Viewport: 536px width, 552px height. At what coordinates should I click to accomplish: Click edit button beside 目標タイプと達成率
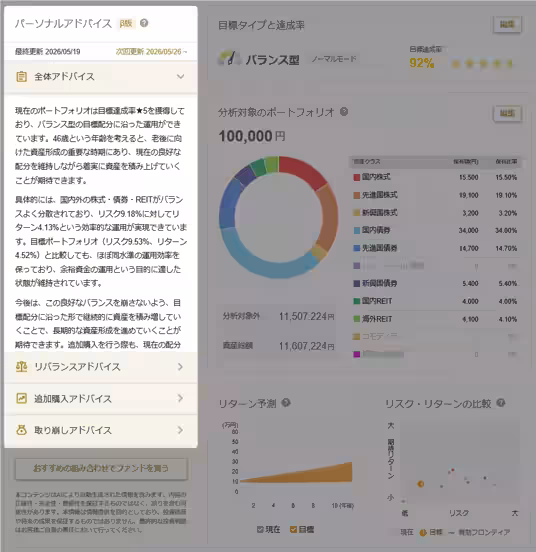point(507,25)
